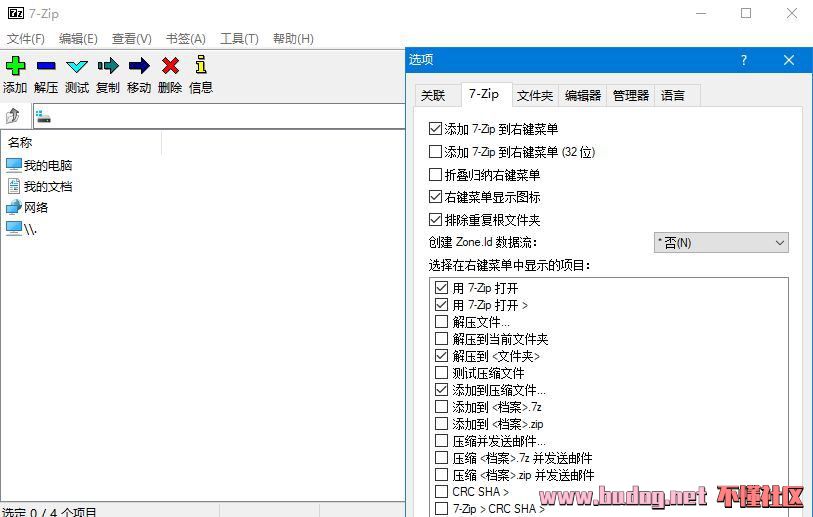Select the 网络 network icon
Image resolution: width=813 pixels, height=517 pixels.
[14, 207]
